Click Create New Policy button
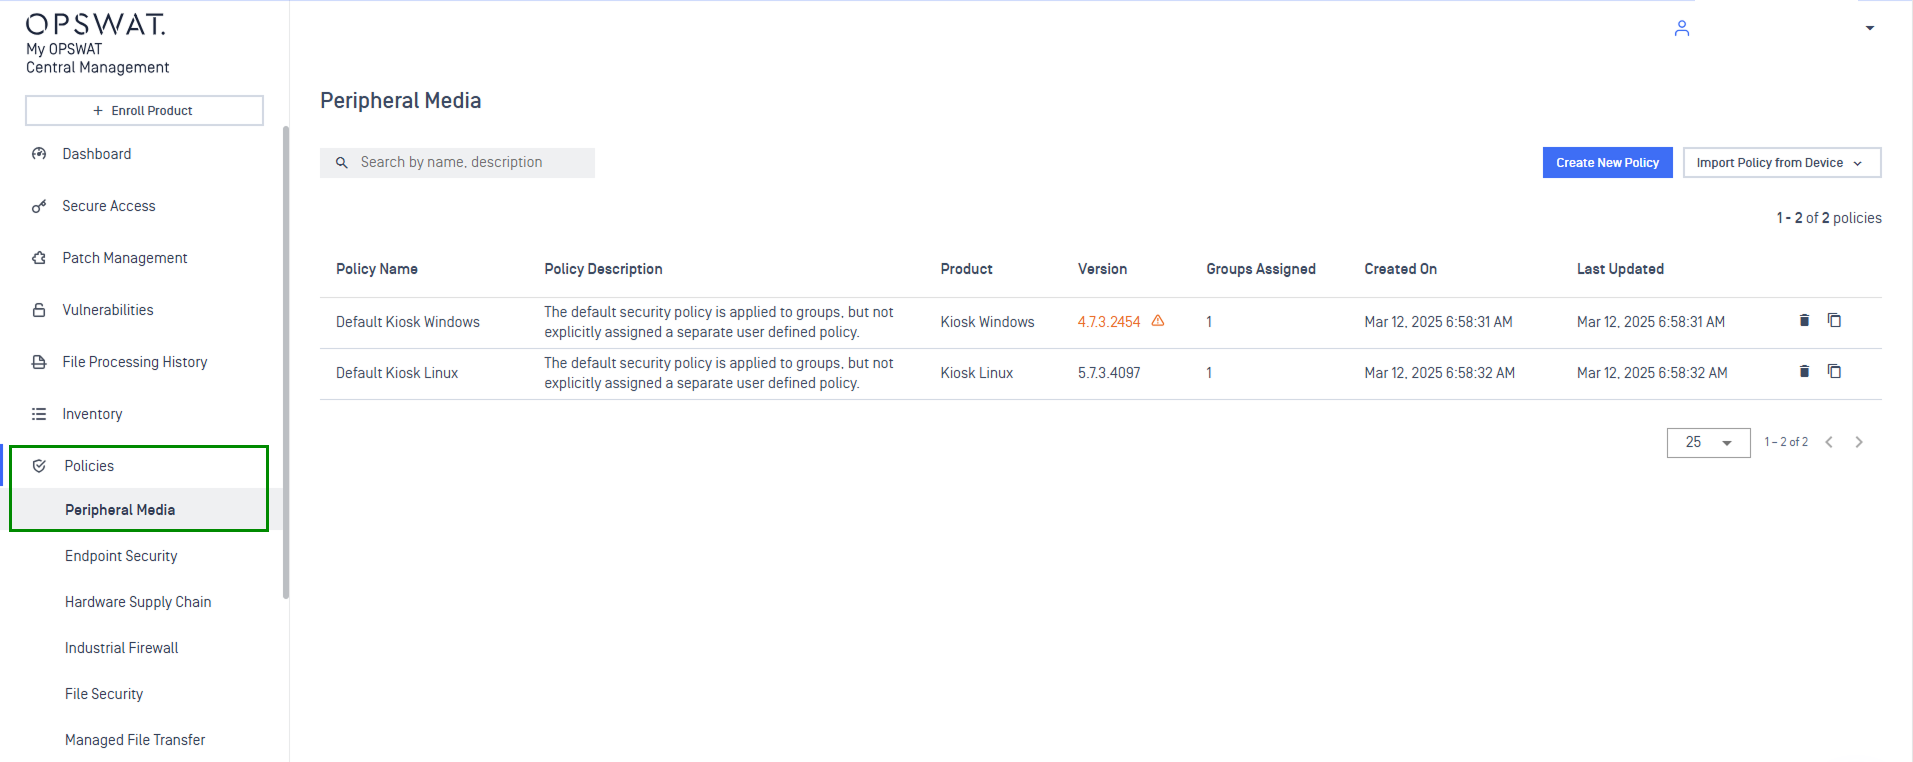Image resolution: width=1913 pixels, height=762 pixels. pyautogui.click(x=1607, y=163)
